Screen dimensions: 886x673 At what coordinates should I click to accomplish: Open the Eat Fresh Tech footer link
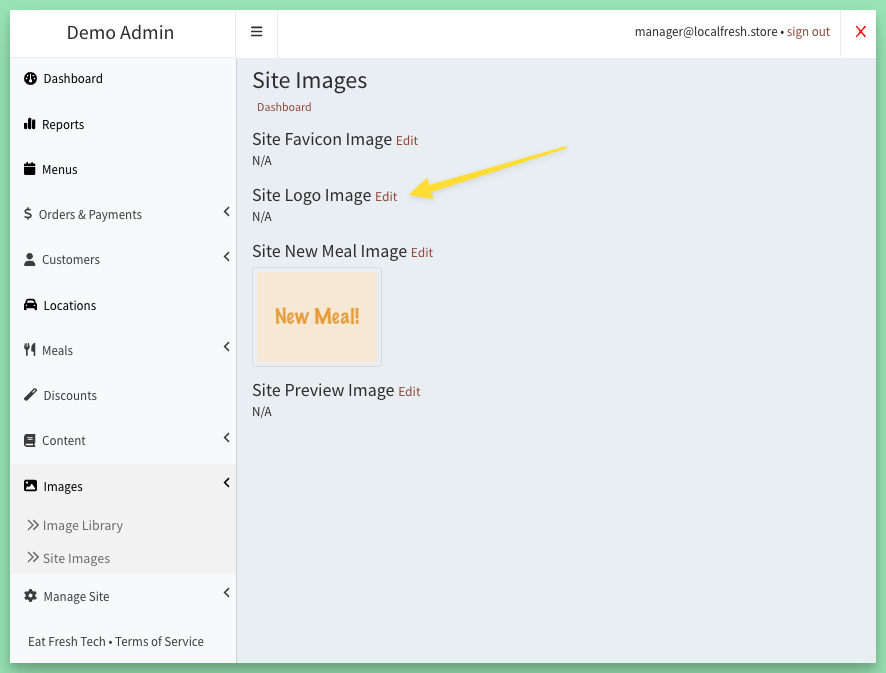pyautogui.click(x=67, y=641)
